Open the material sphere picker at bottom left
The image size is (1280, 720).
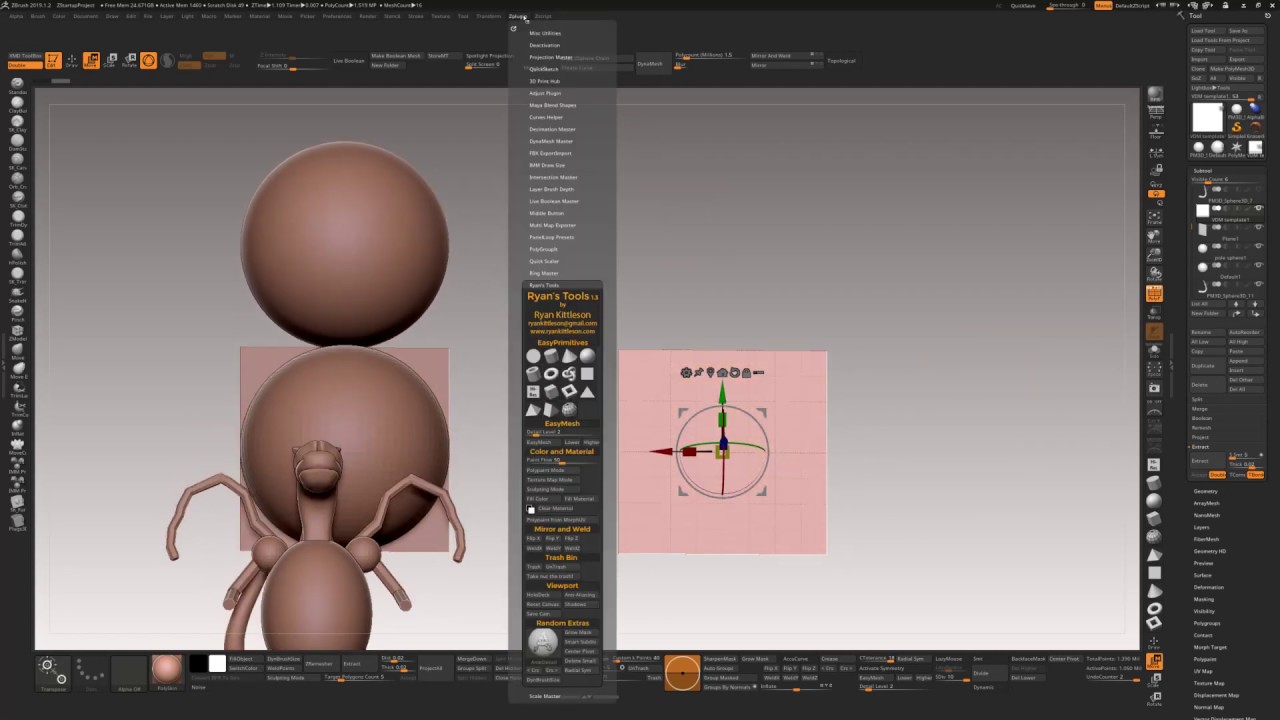(167, 673)
